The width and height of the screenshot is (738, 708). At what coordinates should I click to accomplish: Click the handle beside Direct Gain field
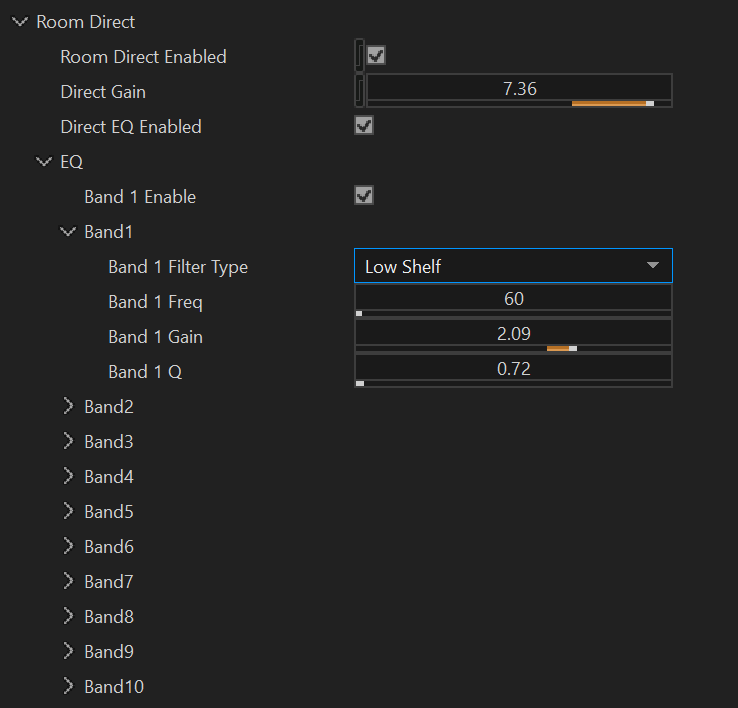pyautogui.click(x=360, y=90)
